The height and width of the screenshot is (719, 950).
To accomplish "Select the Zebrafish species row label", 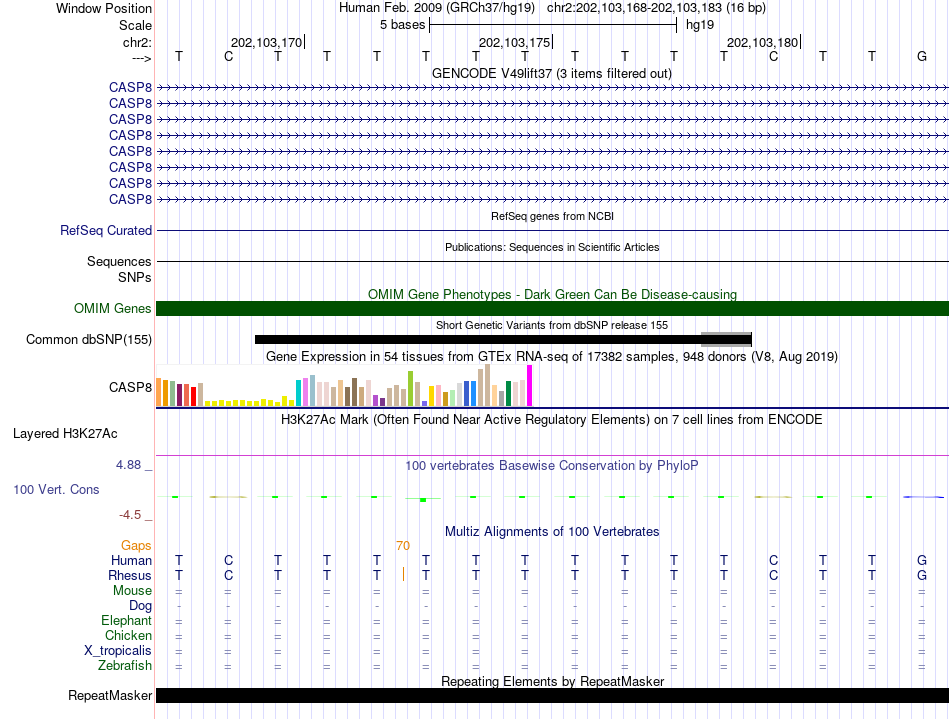I will 125,665.
